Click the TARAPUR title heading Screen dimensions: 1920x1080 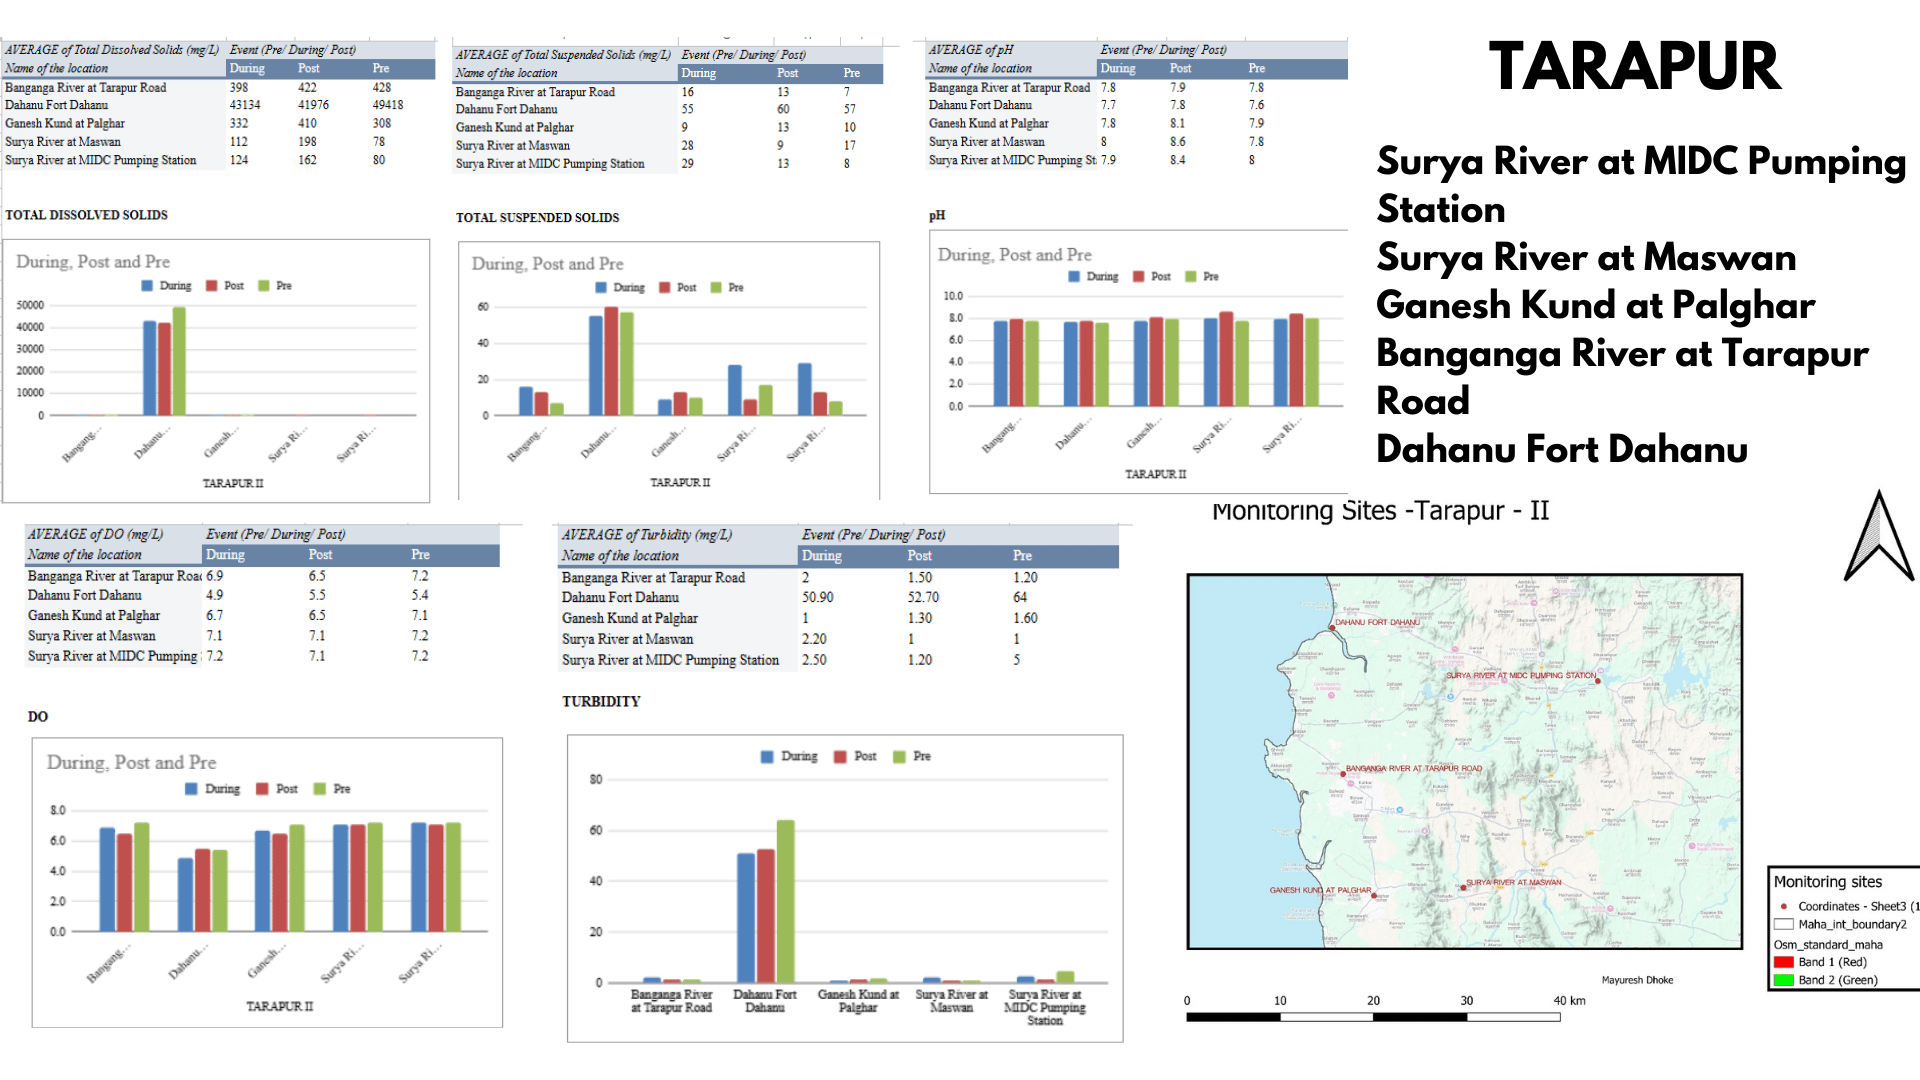tap(1635, 67)
